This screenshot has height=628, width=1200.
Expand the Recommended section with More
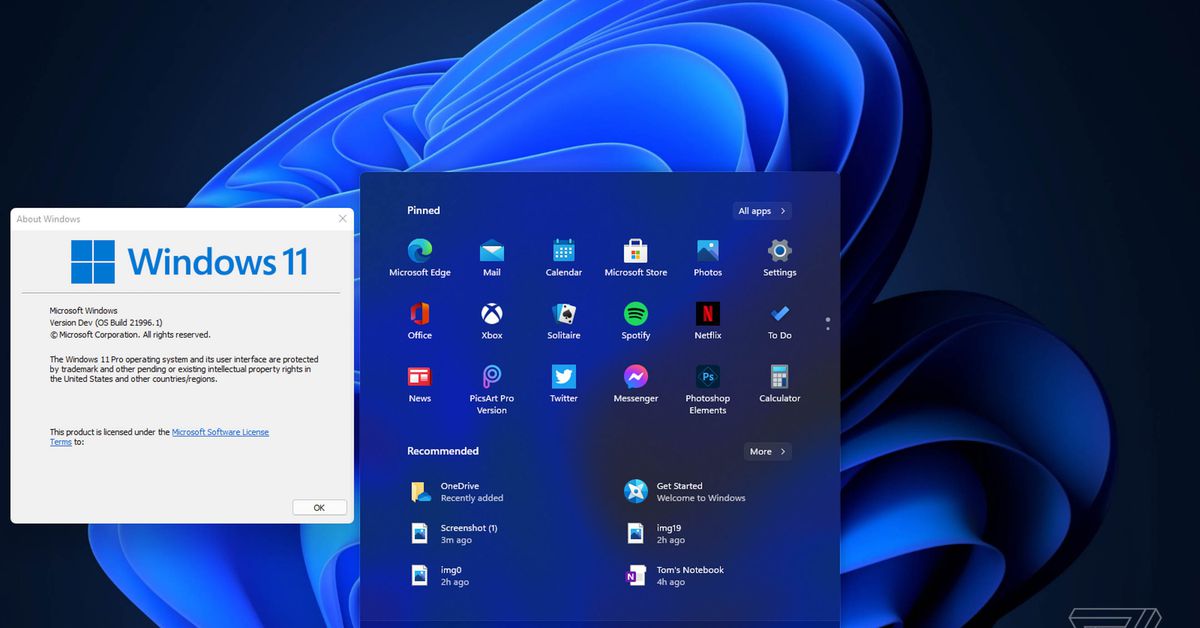click(x=767, y=451)
